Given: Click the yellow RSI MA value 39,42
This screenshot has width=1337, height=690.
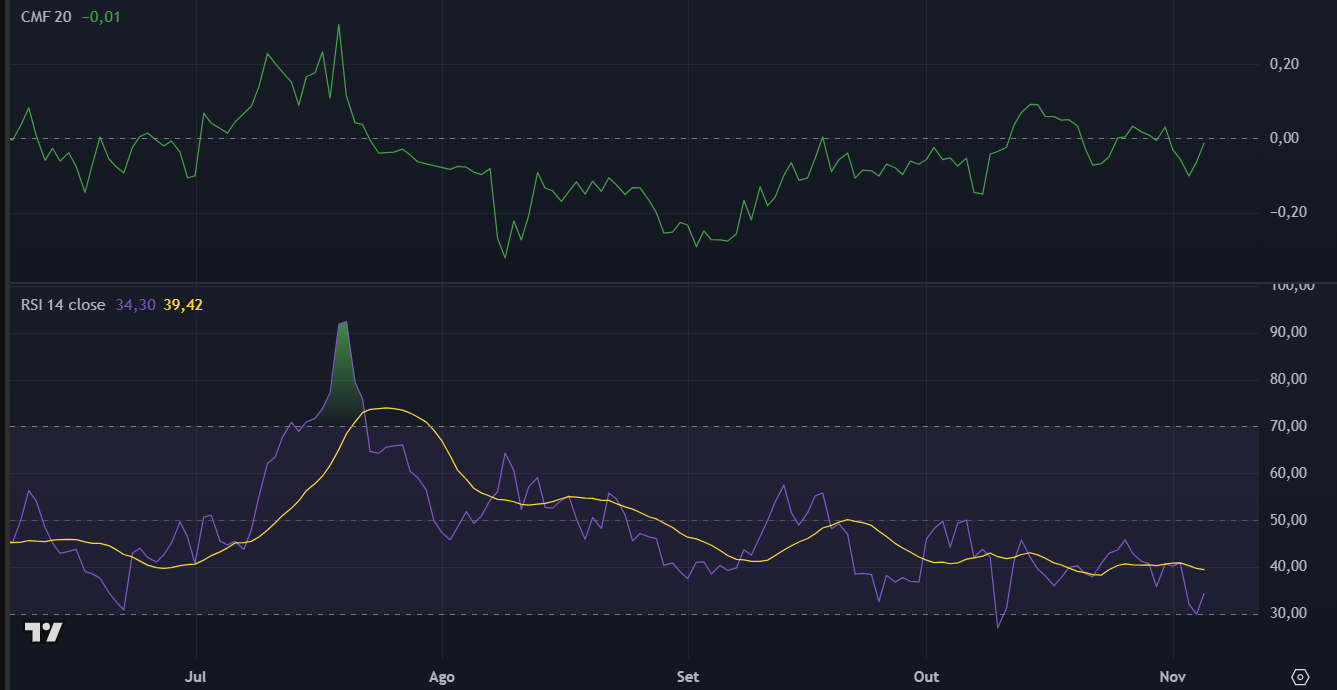Looking at the screenshot, I should pos(183,305).
